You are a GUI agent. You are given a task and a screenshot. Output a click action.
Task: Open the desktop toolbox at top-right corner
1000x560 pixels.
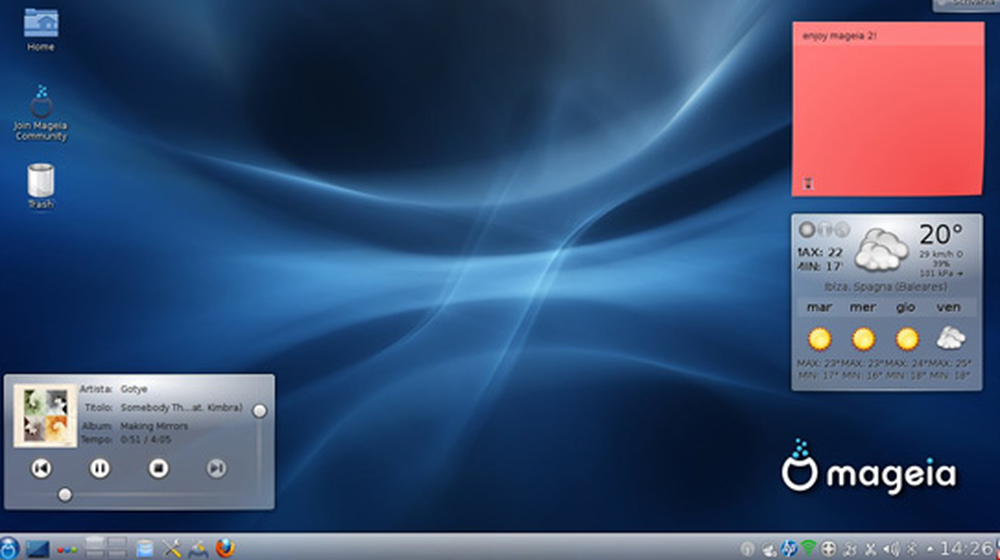coord(966,5)
